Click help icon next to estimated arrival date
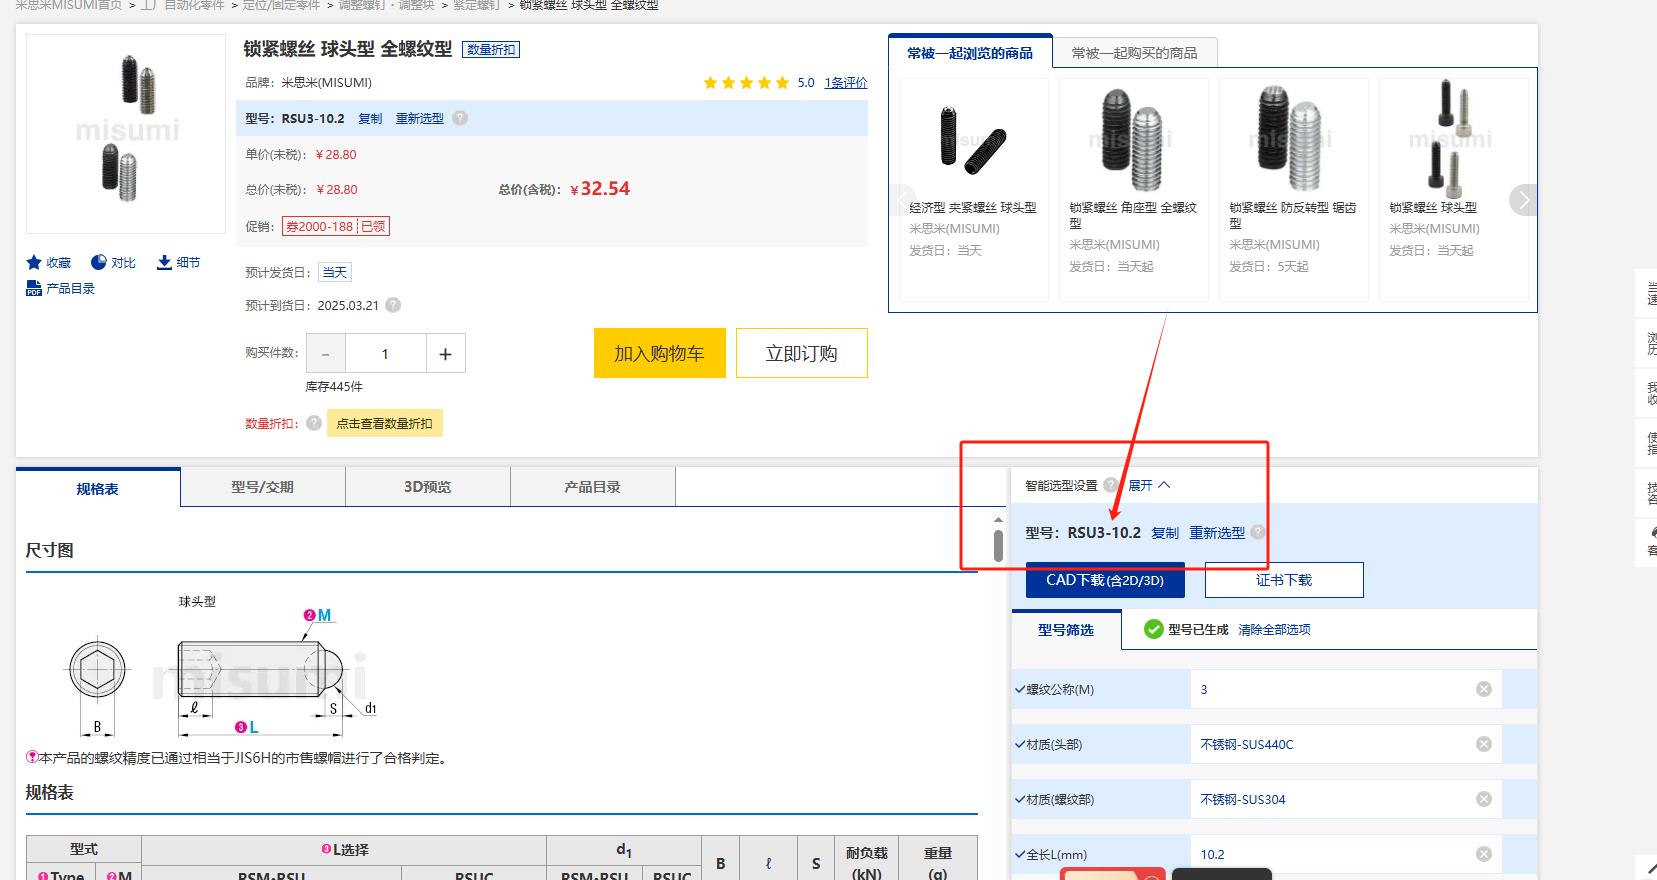This screenshot has width=1657, height=880. 393,305
